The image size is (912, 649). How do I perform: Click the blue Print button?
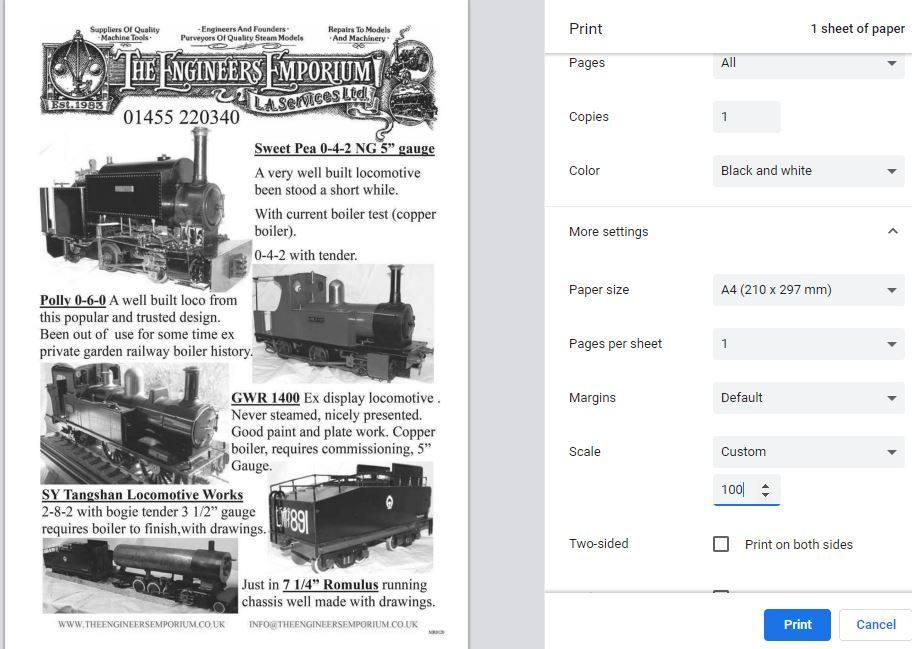tap(797, 625)
